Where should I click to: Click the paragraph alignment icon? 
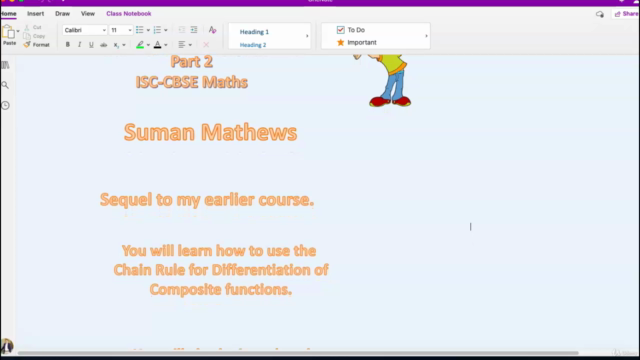pyautogui.click(x=182, y=45)
